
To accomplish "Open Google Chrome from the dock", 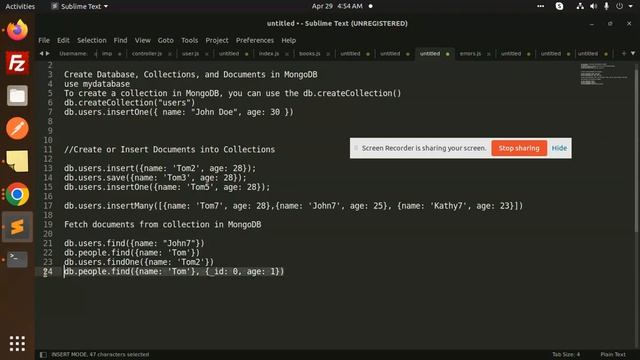I will point(17,194).
